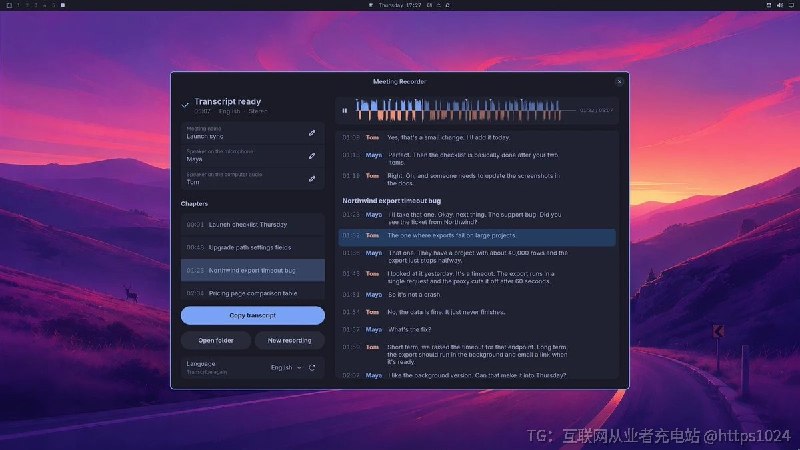Re-transcribe with the refresh icon beside English
Image resolution: width=800 pixels, height=450 pixels.
(x=312, y=367)
